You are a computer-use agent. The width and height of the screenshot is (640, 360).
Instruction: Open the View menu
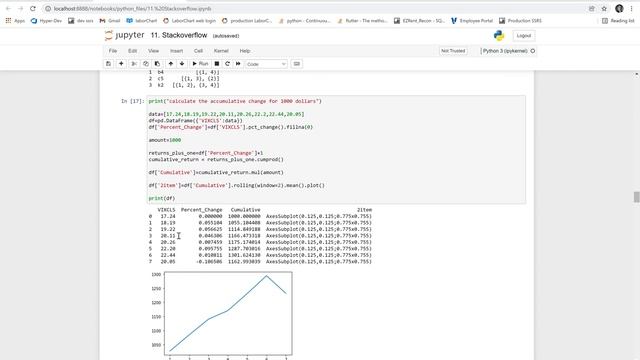(153, 51)
